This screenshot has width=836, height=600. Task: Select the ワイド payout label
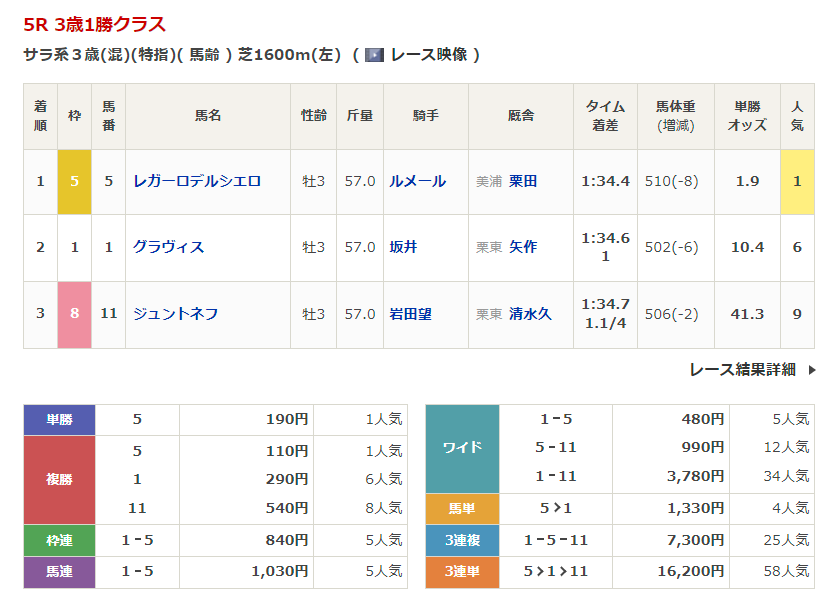click(x=462, y=447)
